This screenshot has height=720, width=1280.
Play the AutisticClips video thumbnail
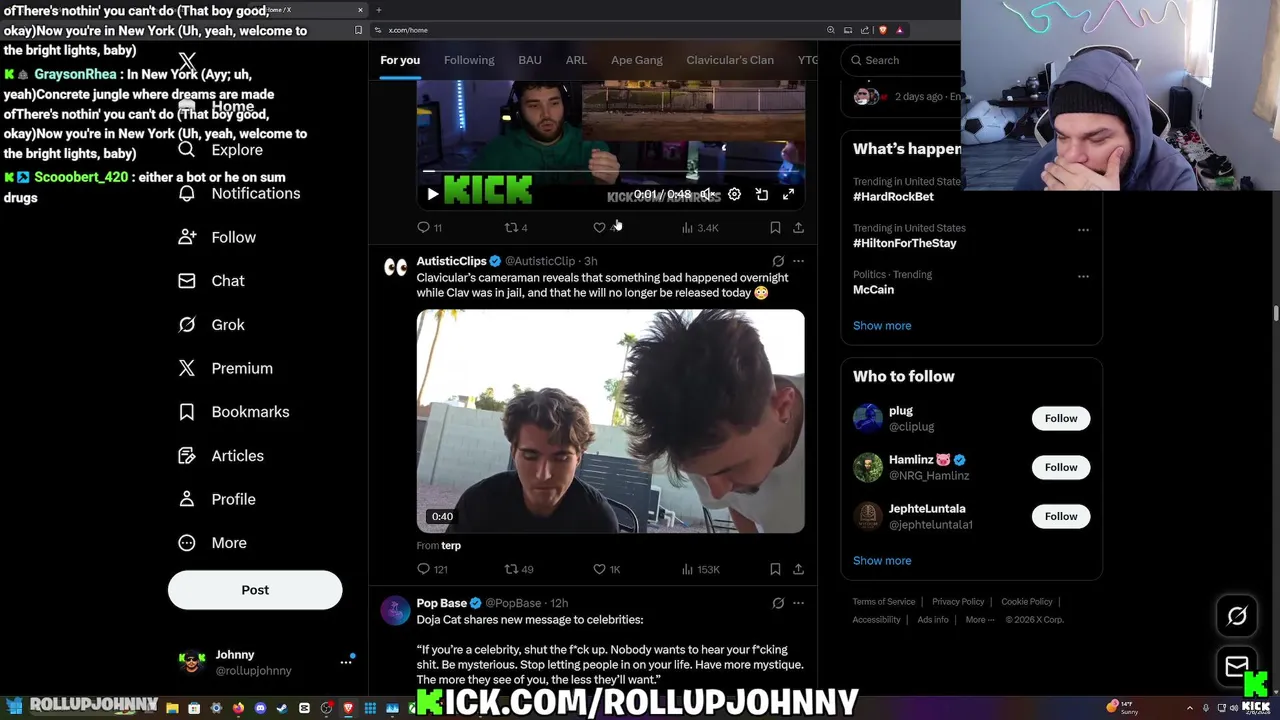coord(610,421)
